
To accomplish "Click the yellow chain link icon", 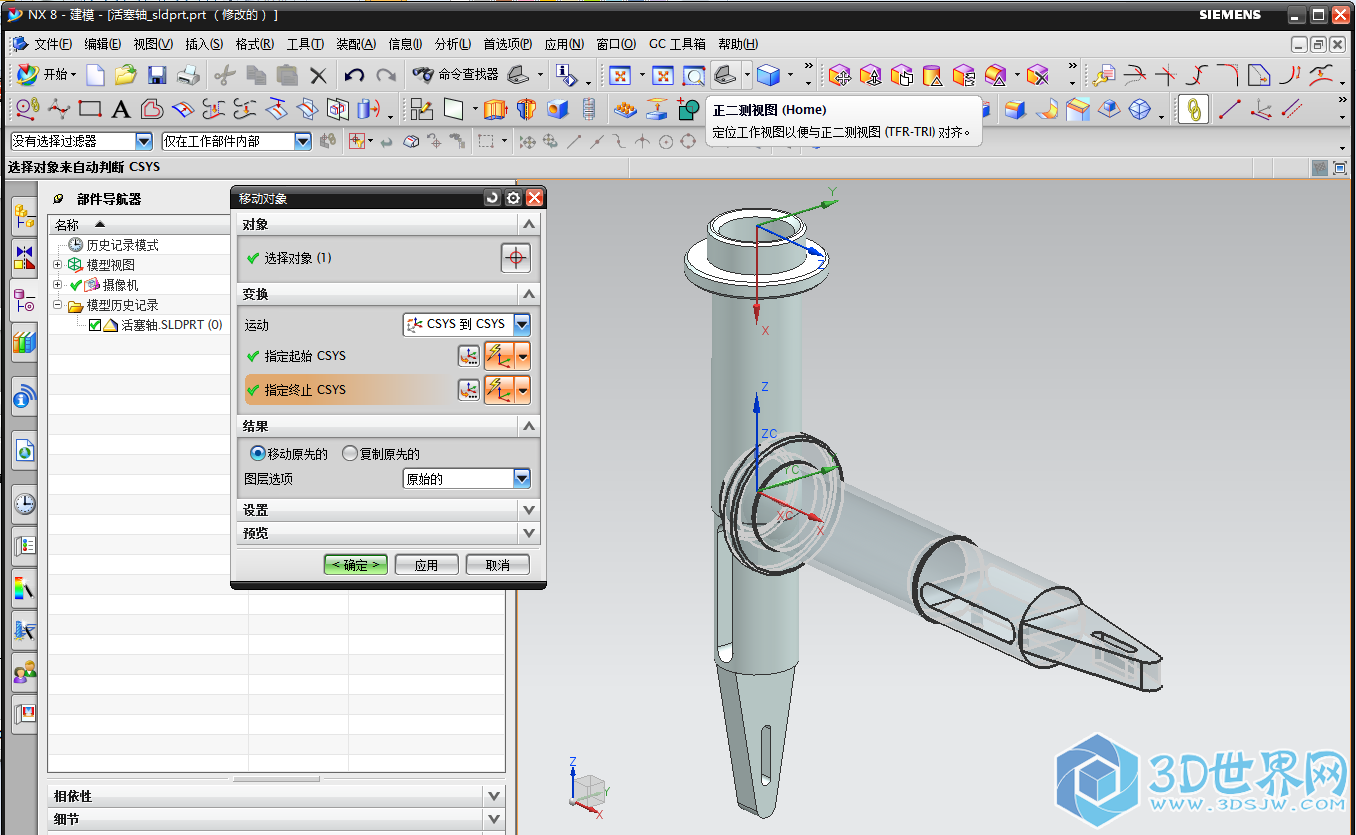I will (x=1192, y=109).
